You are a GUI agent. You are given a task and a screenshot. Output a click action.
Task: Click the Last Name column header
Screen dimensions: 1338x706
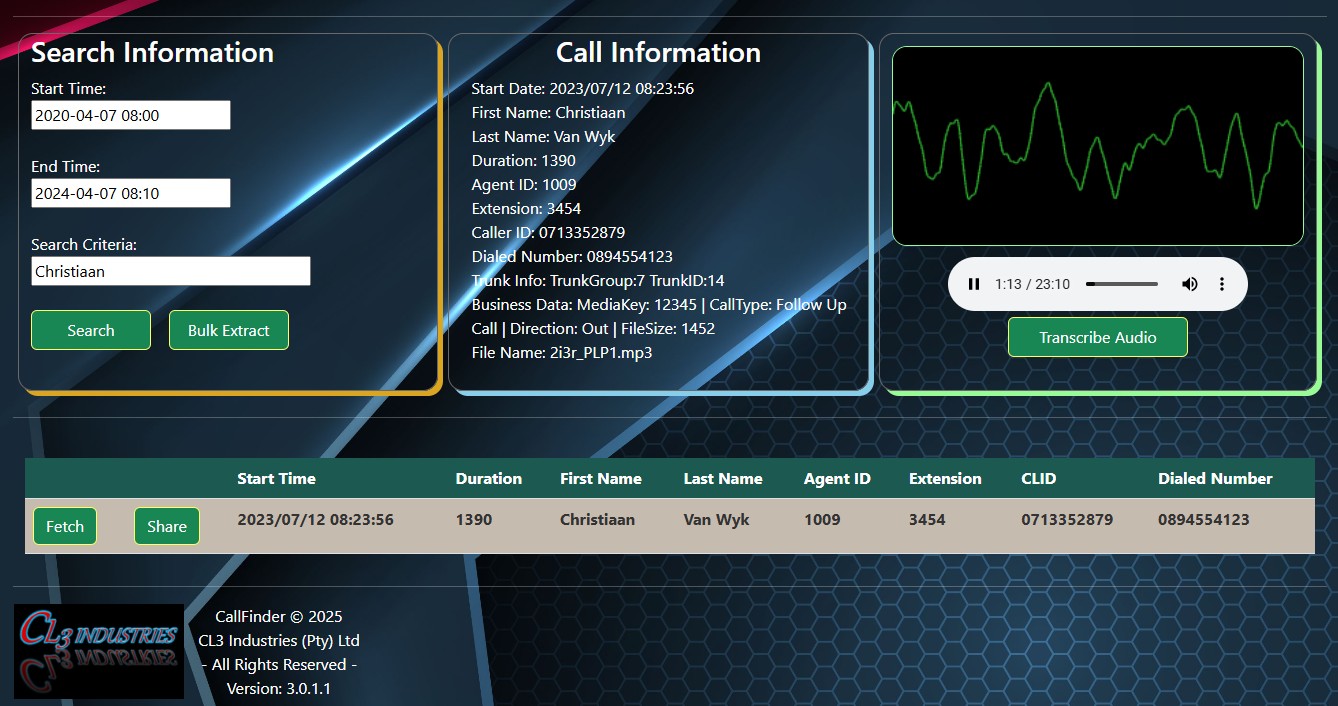722,478
